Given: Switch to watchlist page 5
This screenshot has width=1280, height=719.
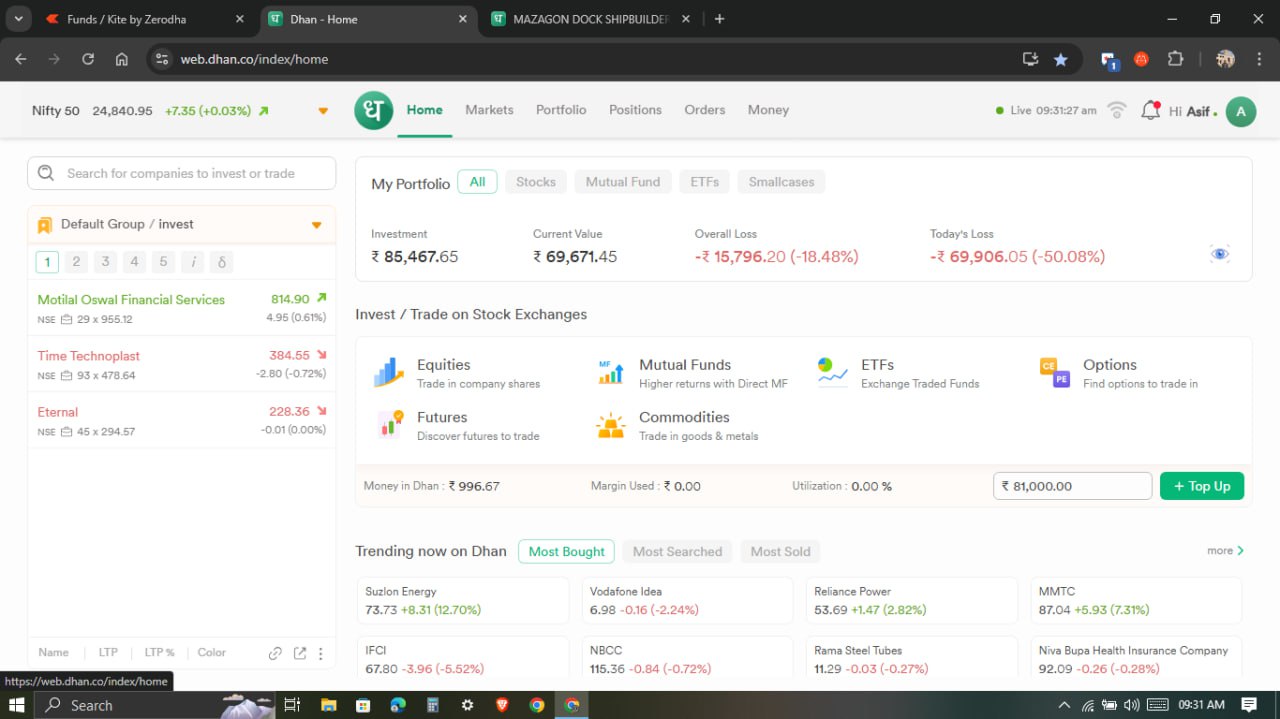Looking at the screenshot, I should pyautogui.click(x=163, y=262).
